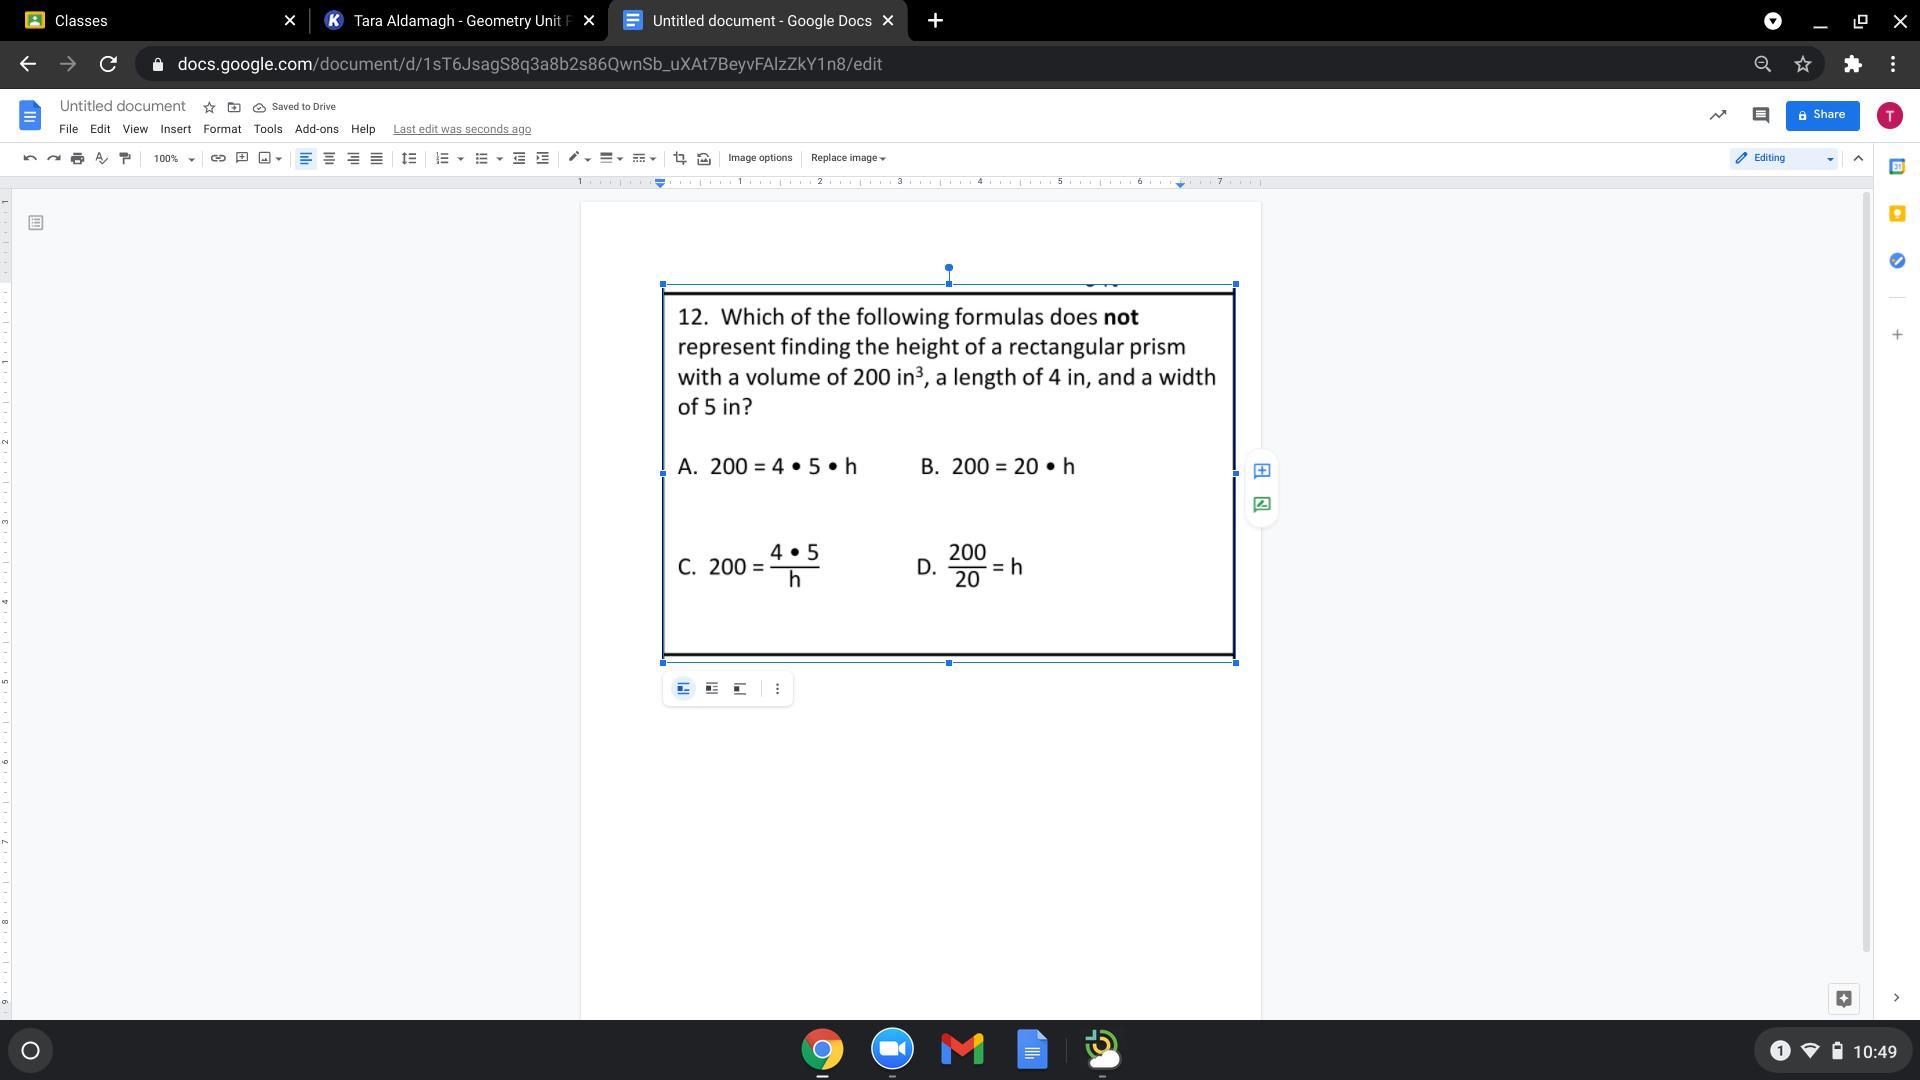1920x1080 pixels.
Task: Open the Google Calendar side panel
Action: (x=1897, y=167)
